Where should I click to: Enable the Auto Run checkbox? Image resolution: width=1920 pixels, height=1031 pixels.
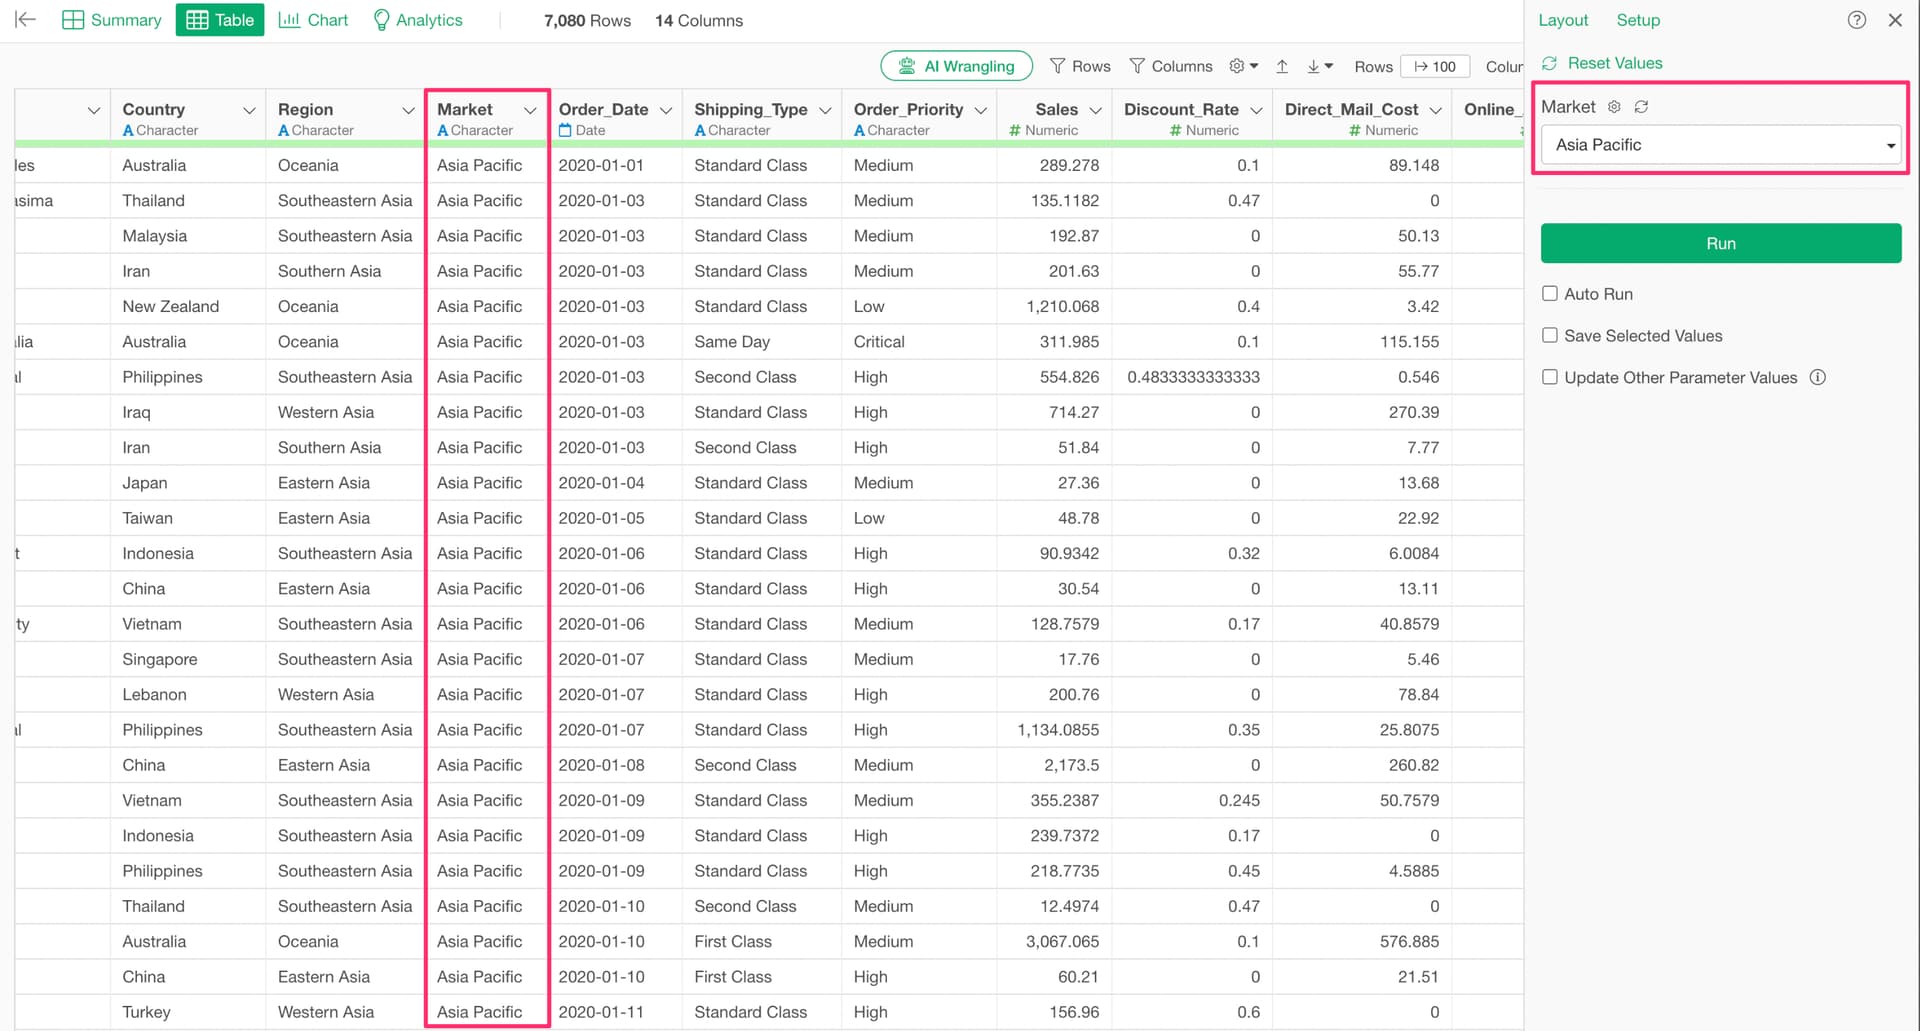(1550, 294)
